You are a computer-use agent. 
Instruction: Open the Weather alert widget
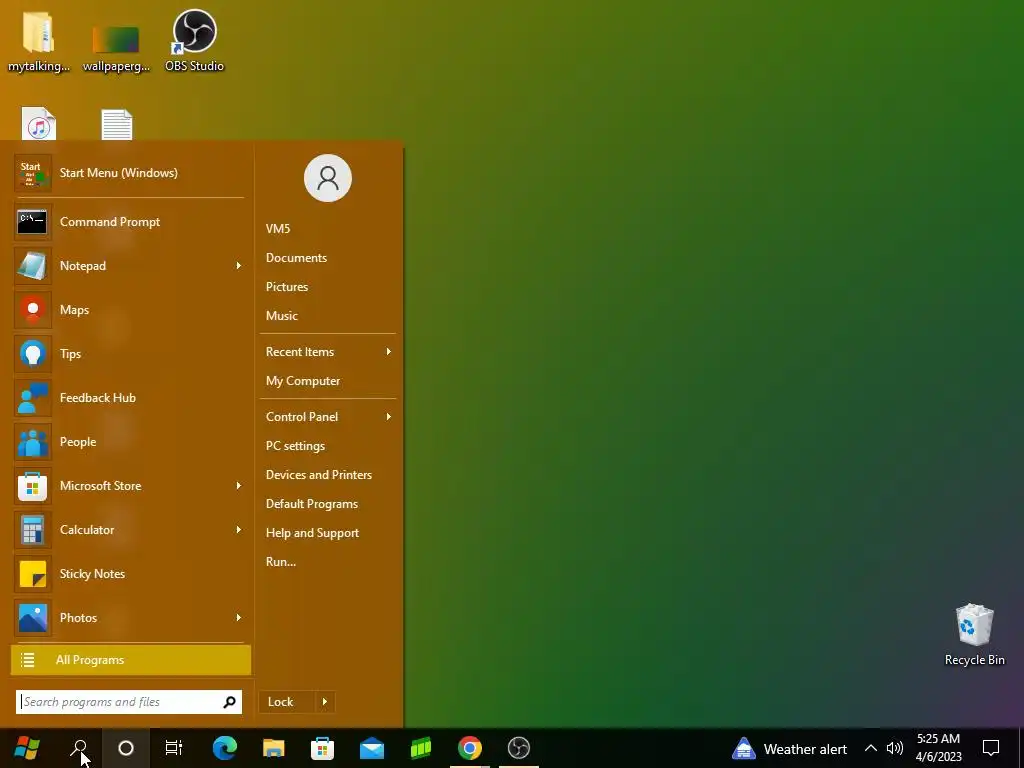point(789,749)
